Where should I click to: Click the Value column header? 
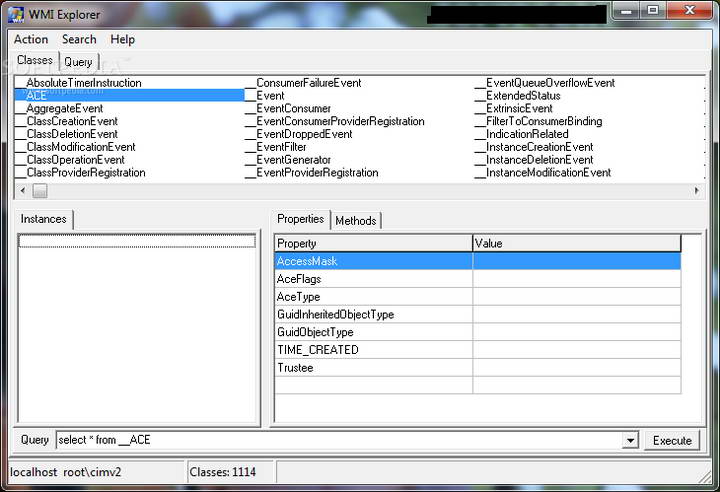point(577,243)
